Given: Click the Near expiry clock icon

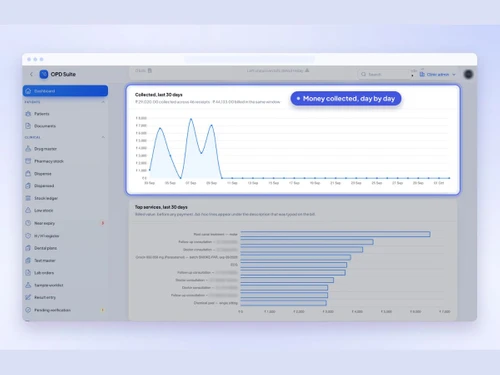Looking at the screenshot, I should [x=28, y=223].
